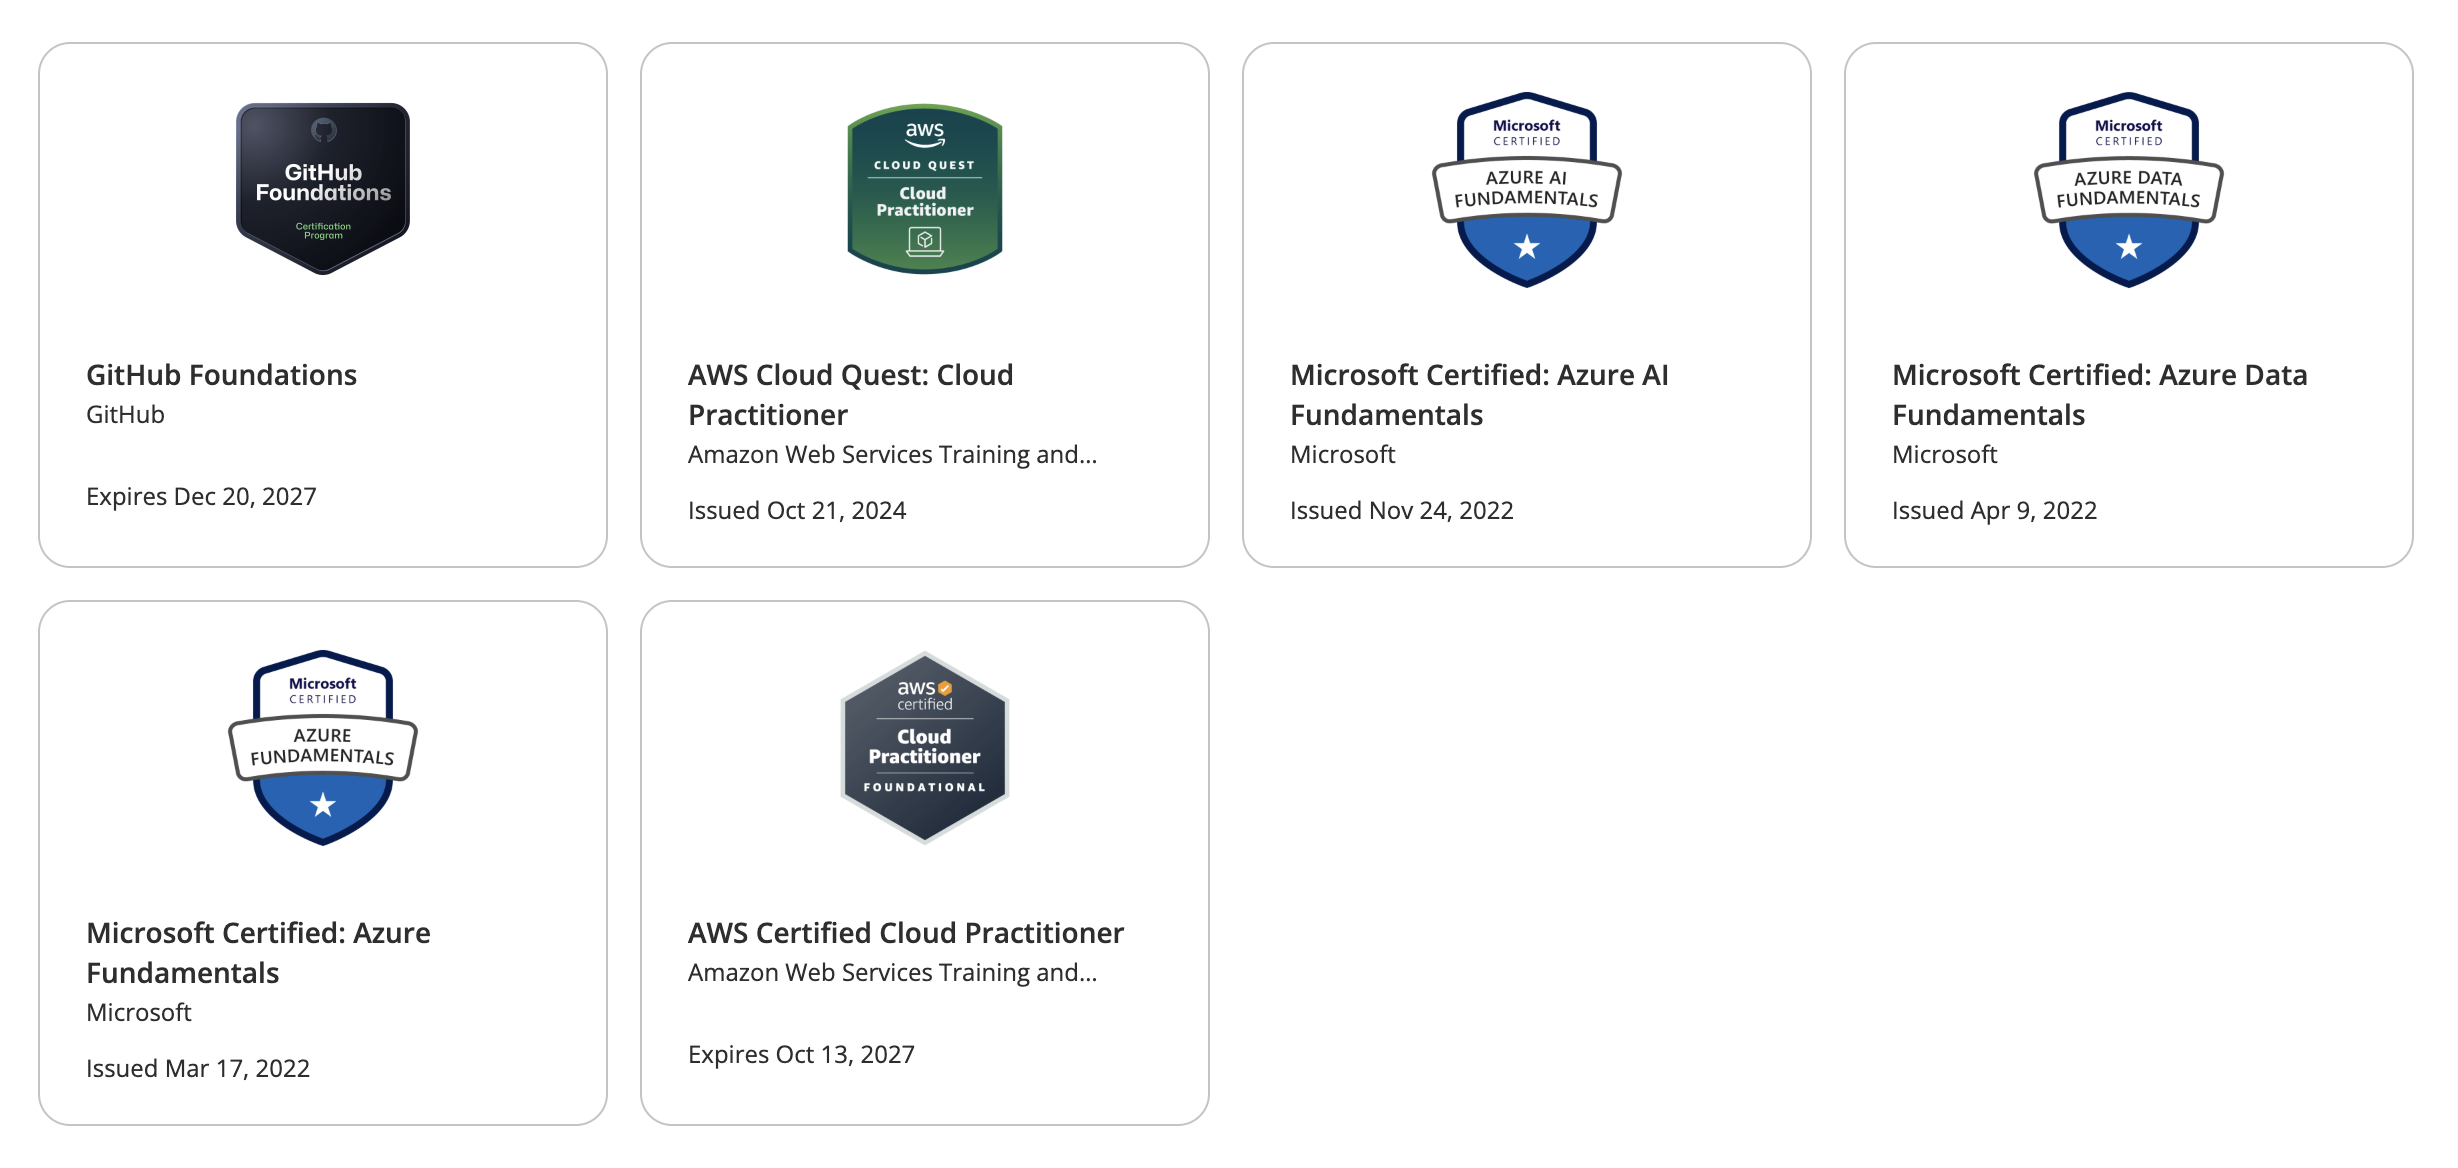Click the AWS Certified Cloud Practitioner hexagon badge
The width and height of the screenshot is (2458, 1168).
925,747
